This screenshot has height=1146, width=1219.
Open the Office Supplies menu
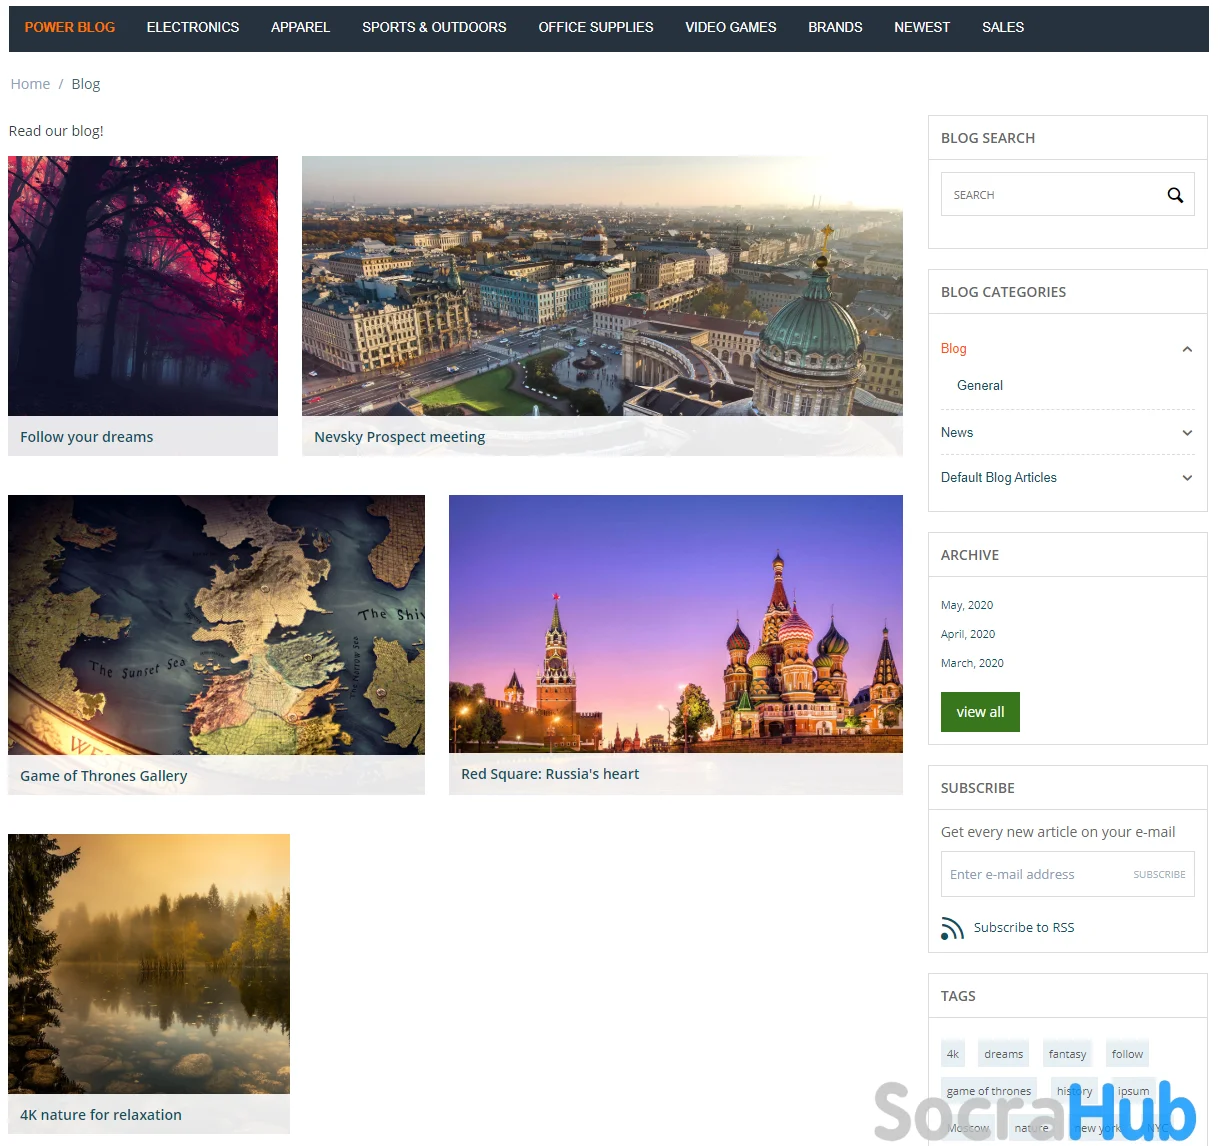(x=596, y=27)
